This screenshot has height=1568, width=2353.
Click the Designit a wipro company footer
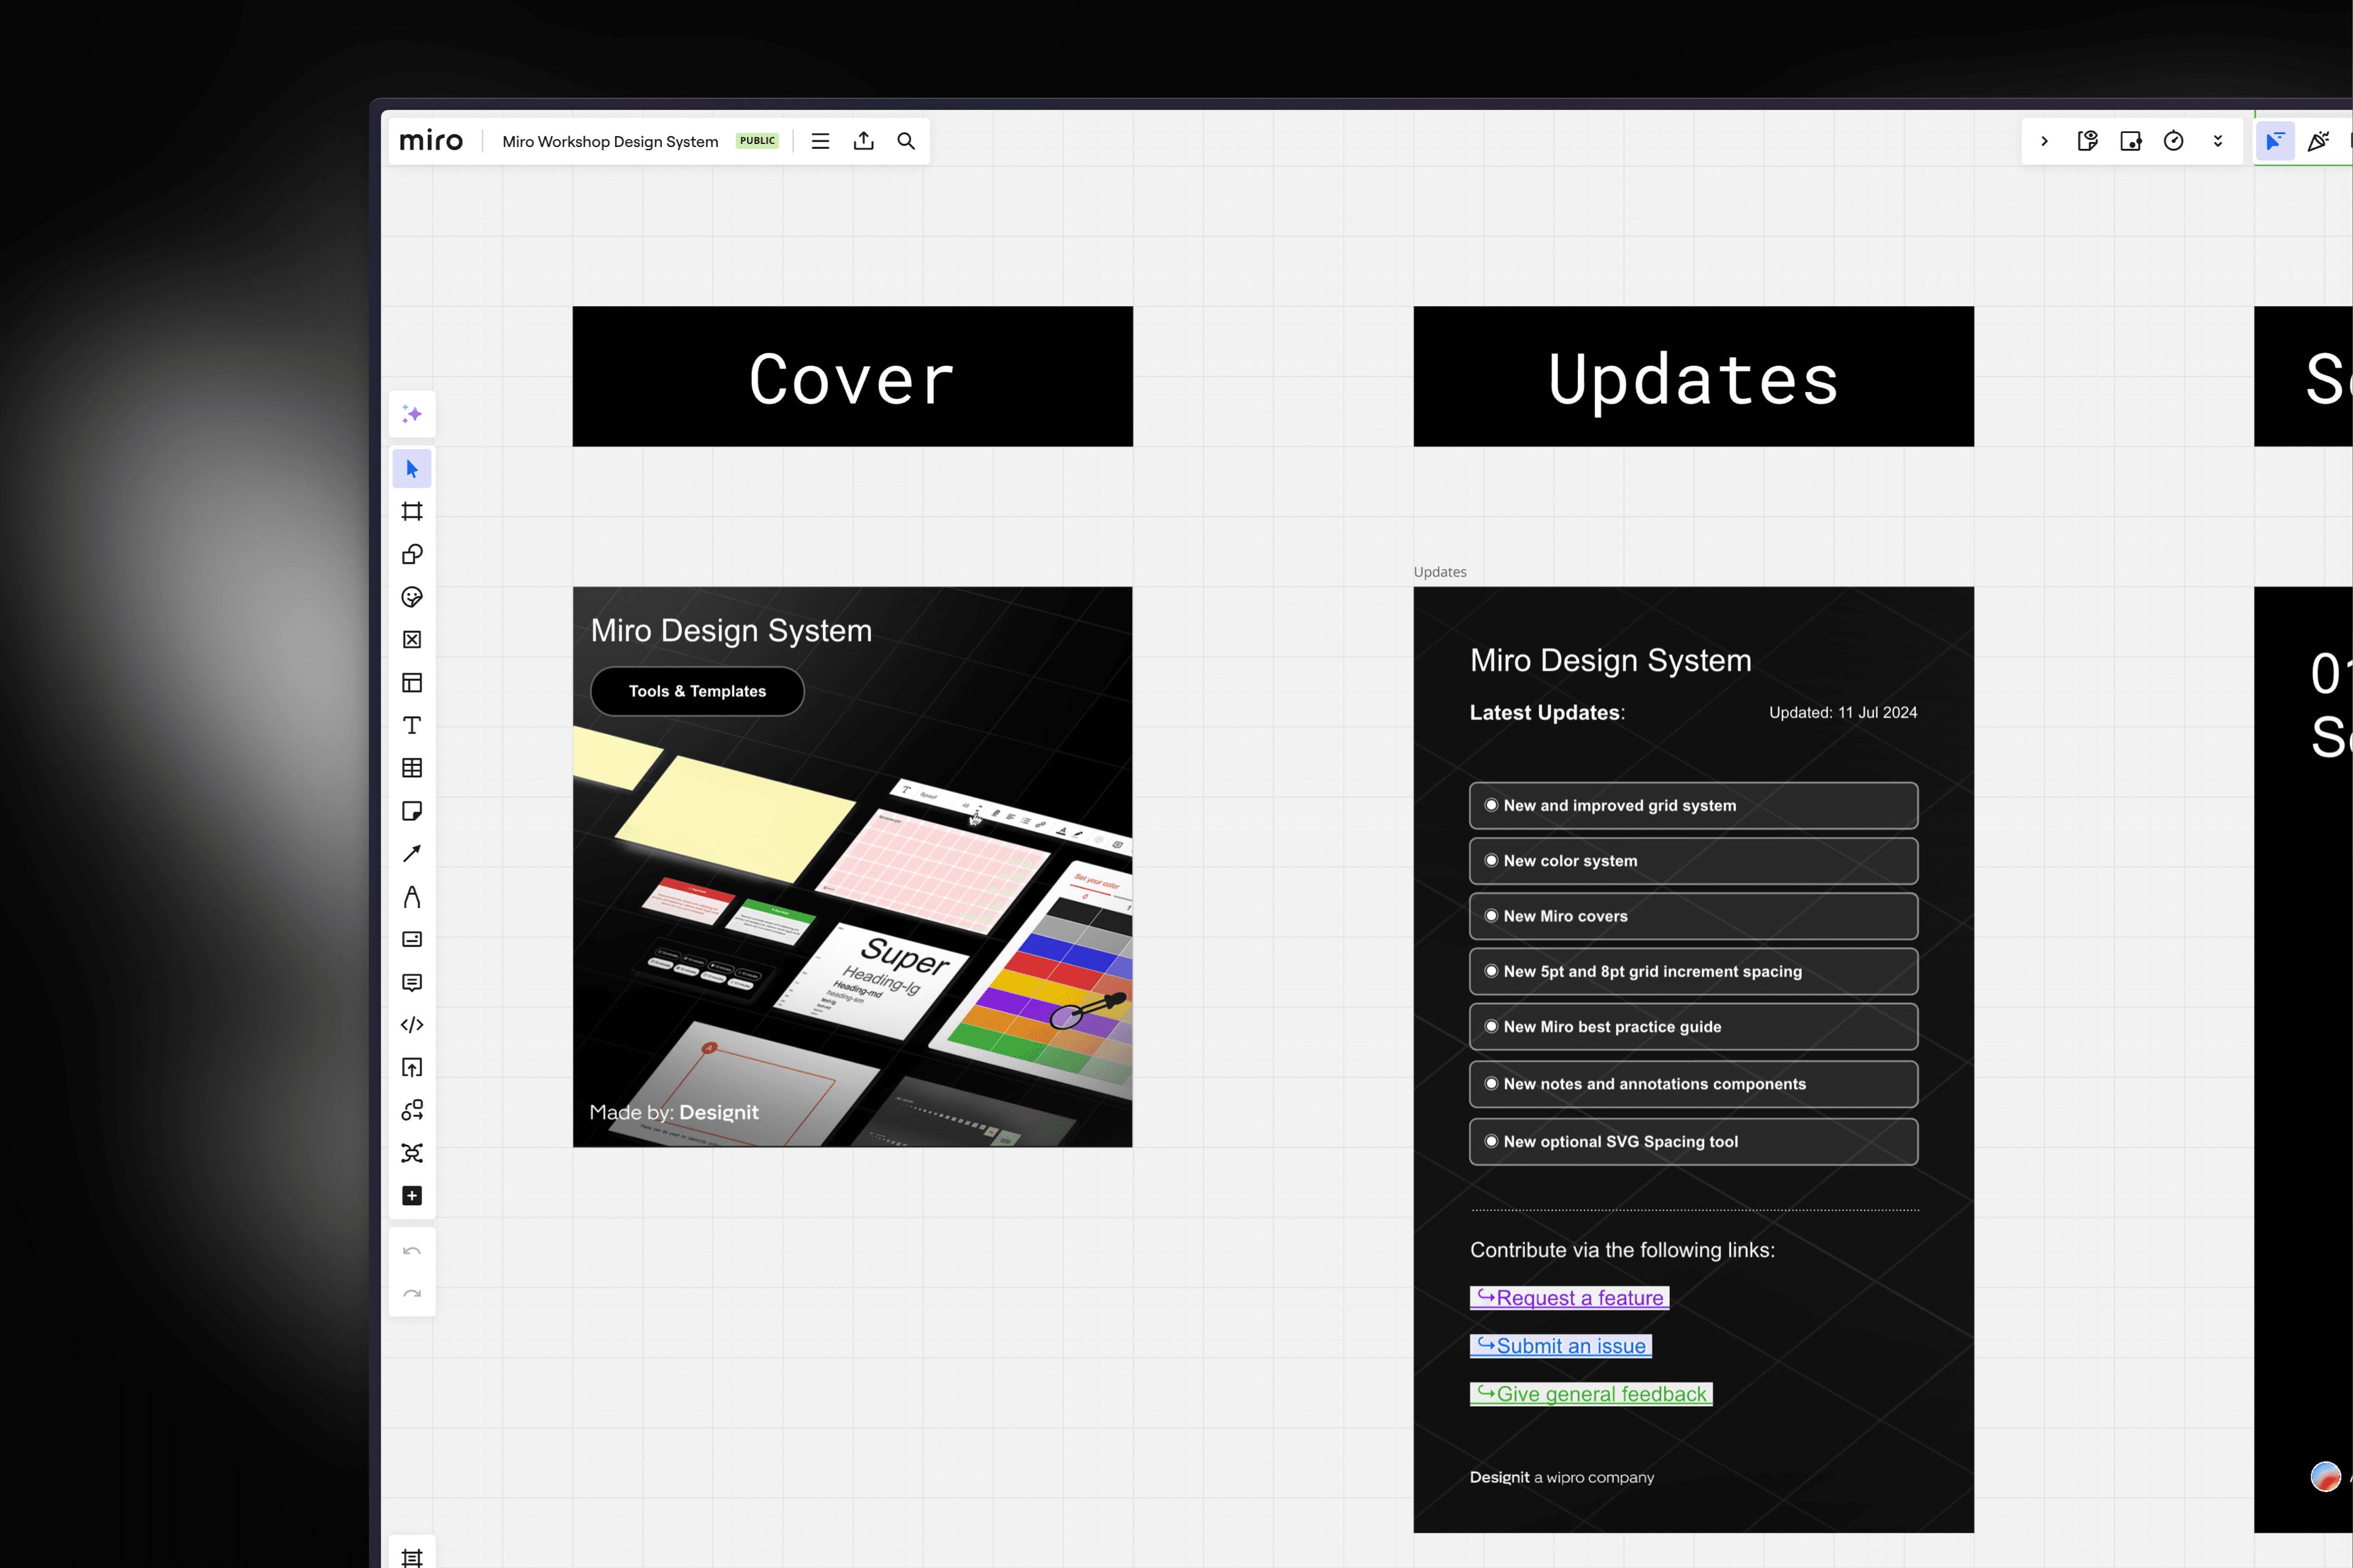coord(1562,1478)
